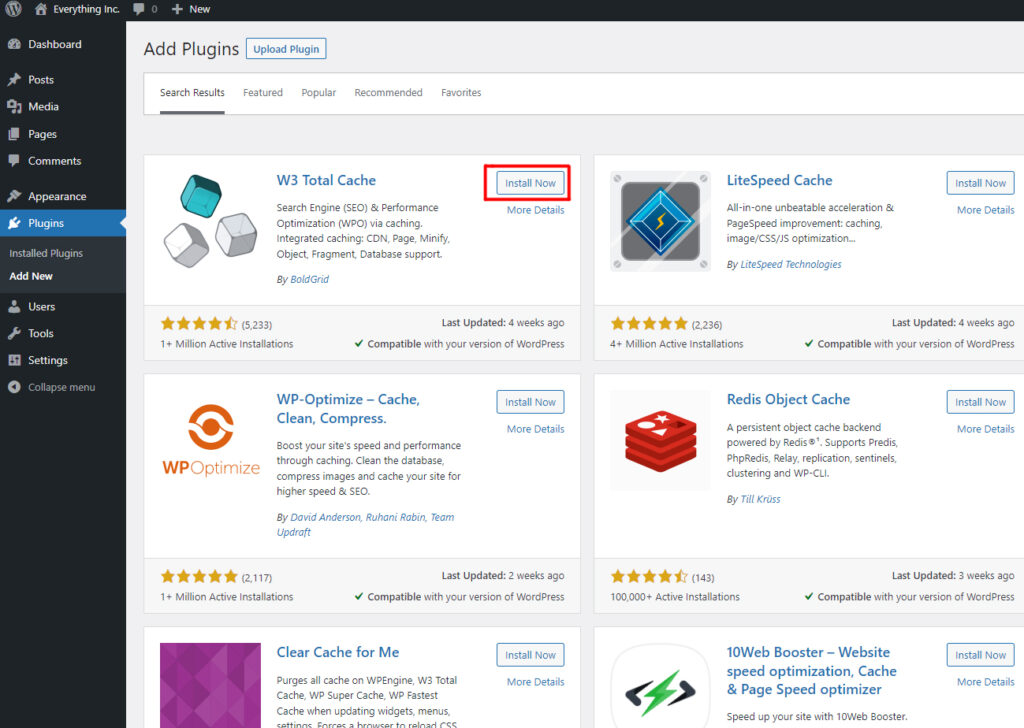Click the WordPress logo icon
1024x728 pixels.
pos(13,9)
